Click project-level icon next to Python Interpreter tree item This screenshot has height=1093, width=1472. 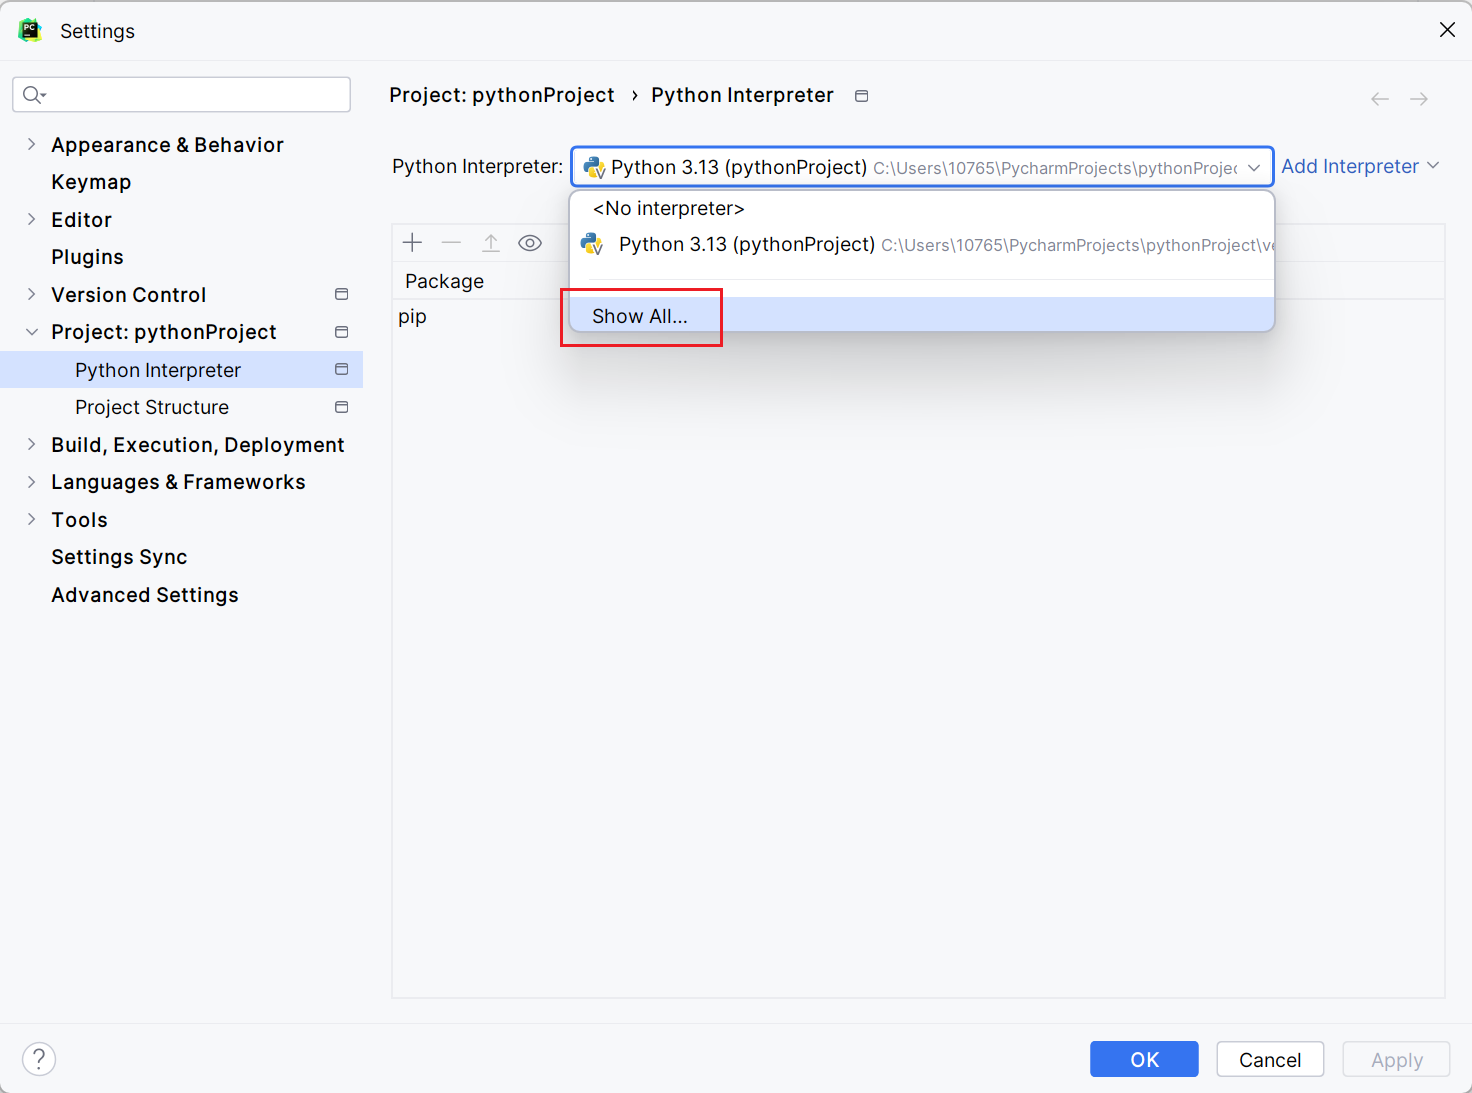coord(342,369)
